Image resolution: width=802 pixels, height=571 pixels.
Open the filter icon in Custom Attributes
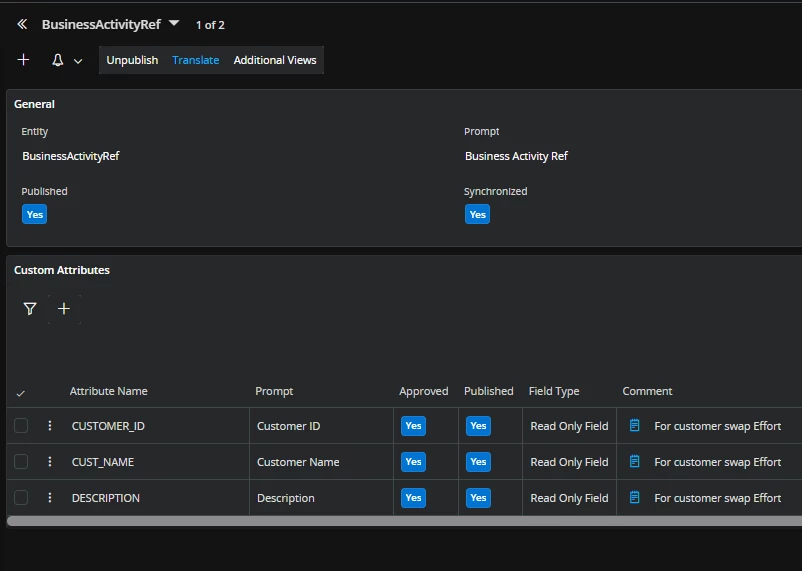[30, 309]
